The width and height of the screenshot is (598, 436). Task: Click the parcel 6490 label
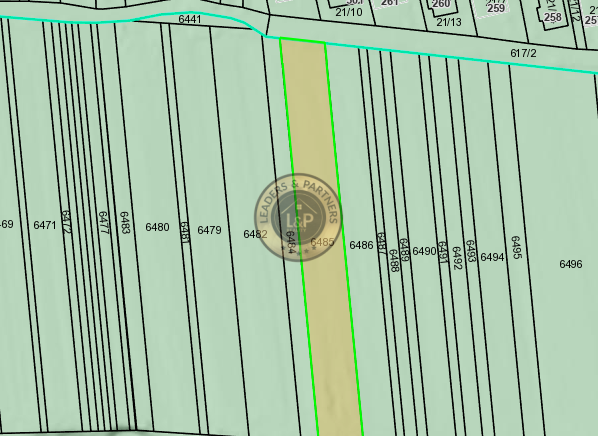tap(424, 251)
